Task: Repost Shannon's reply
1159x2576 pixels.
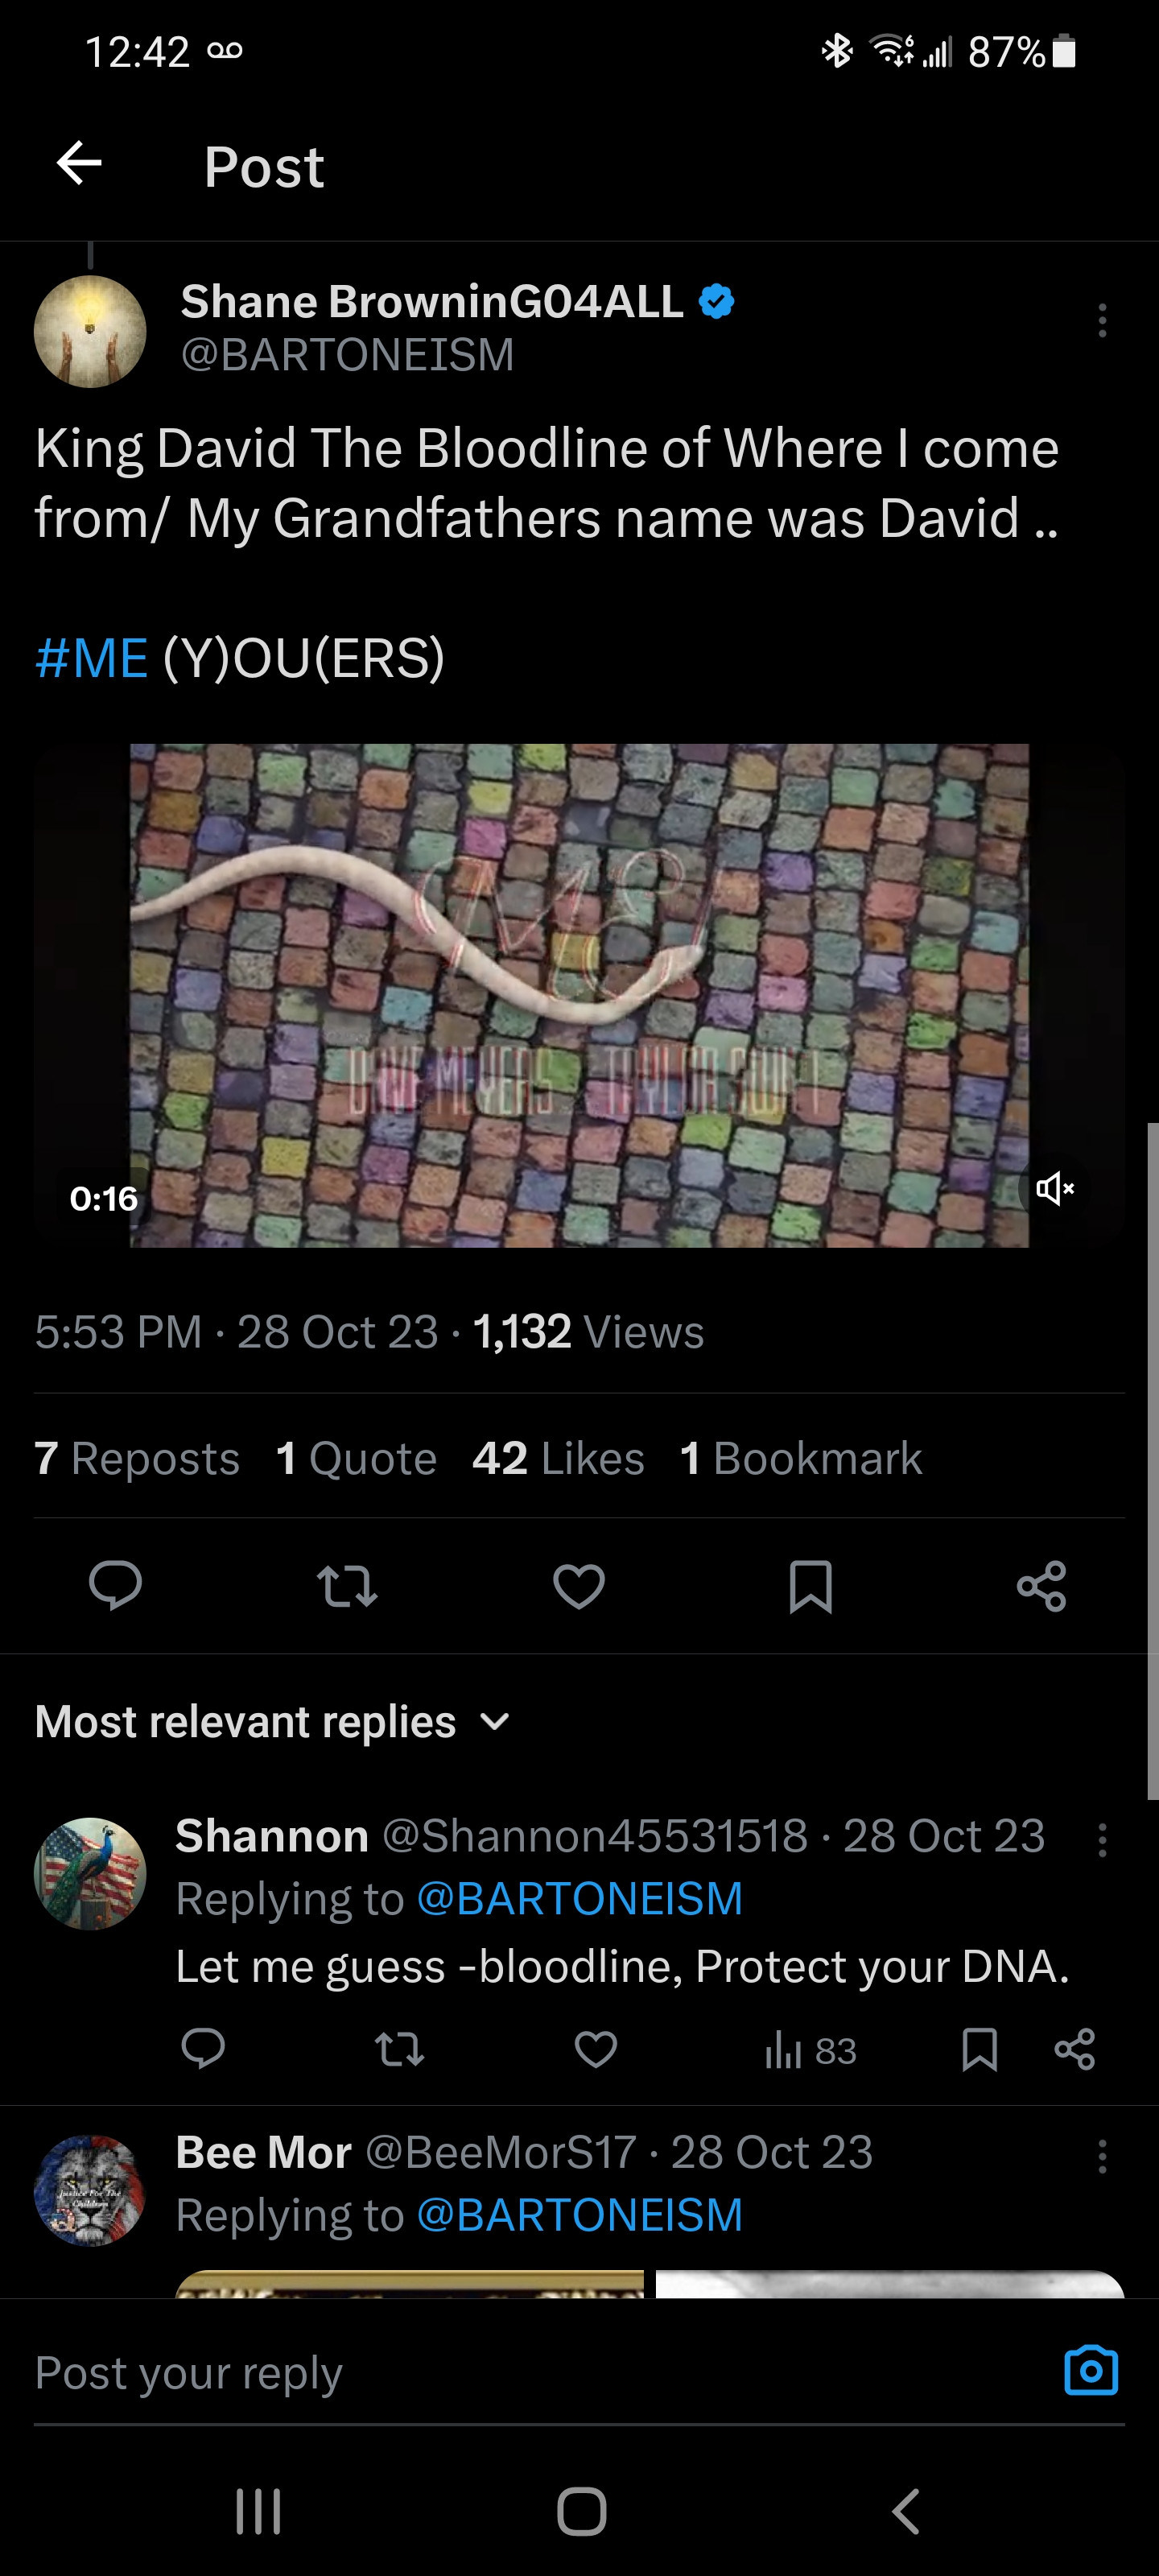Action: [x=399, y=2050]
